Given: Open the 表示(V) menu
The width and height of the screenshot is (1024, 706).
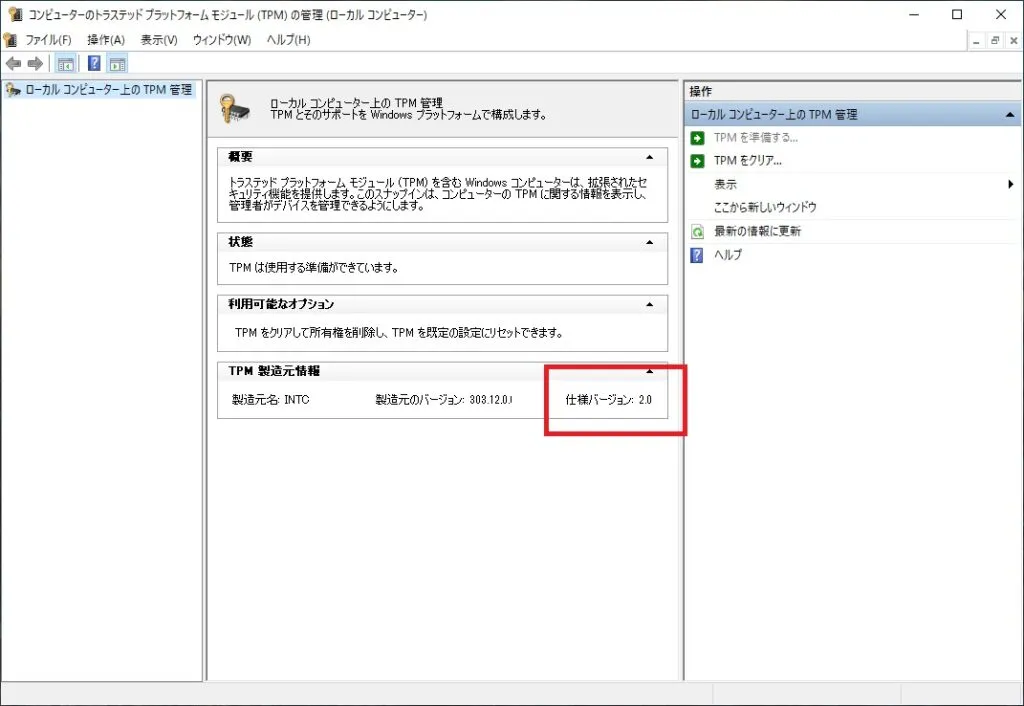Looking at the screenshot, I should [159, 40].
